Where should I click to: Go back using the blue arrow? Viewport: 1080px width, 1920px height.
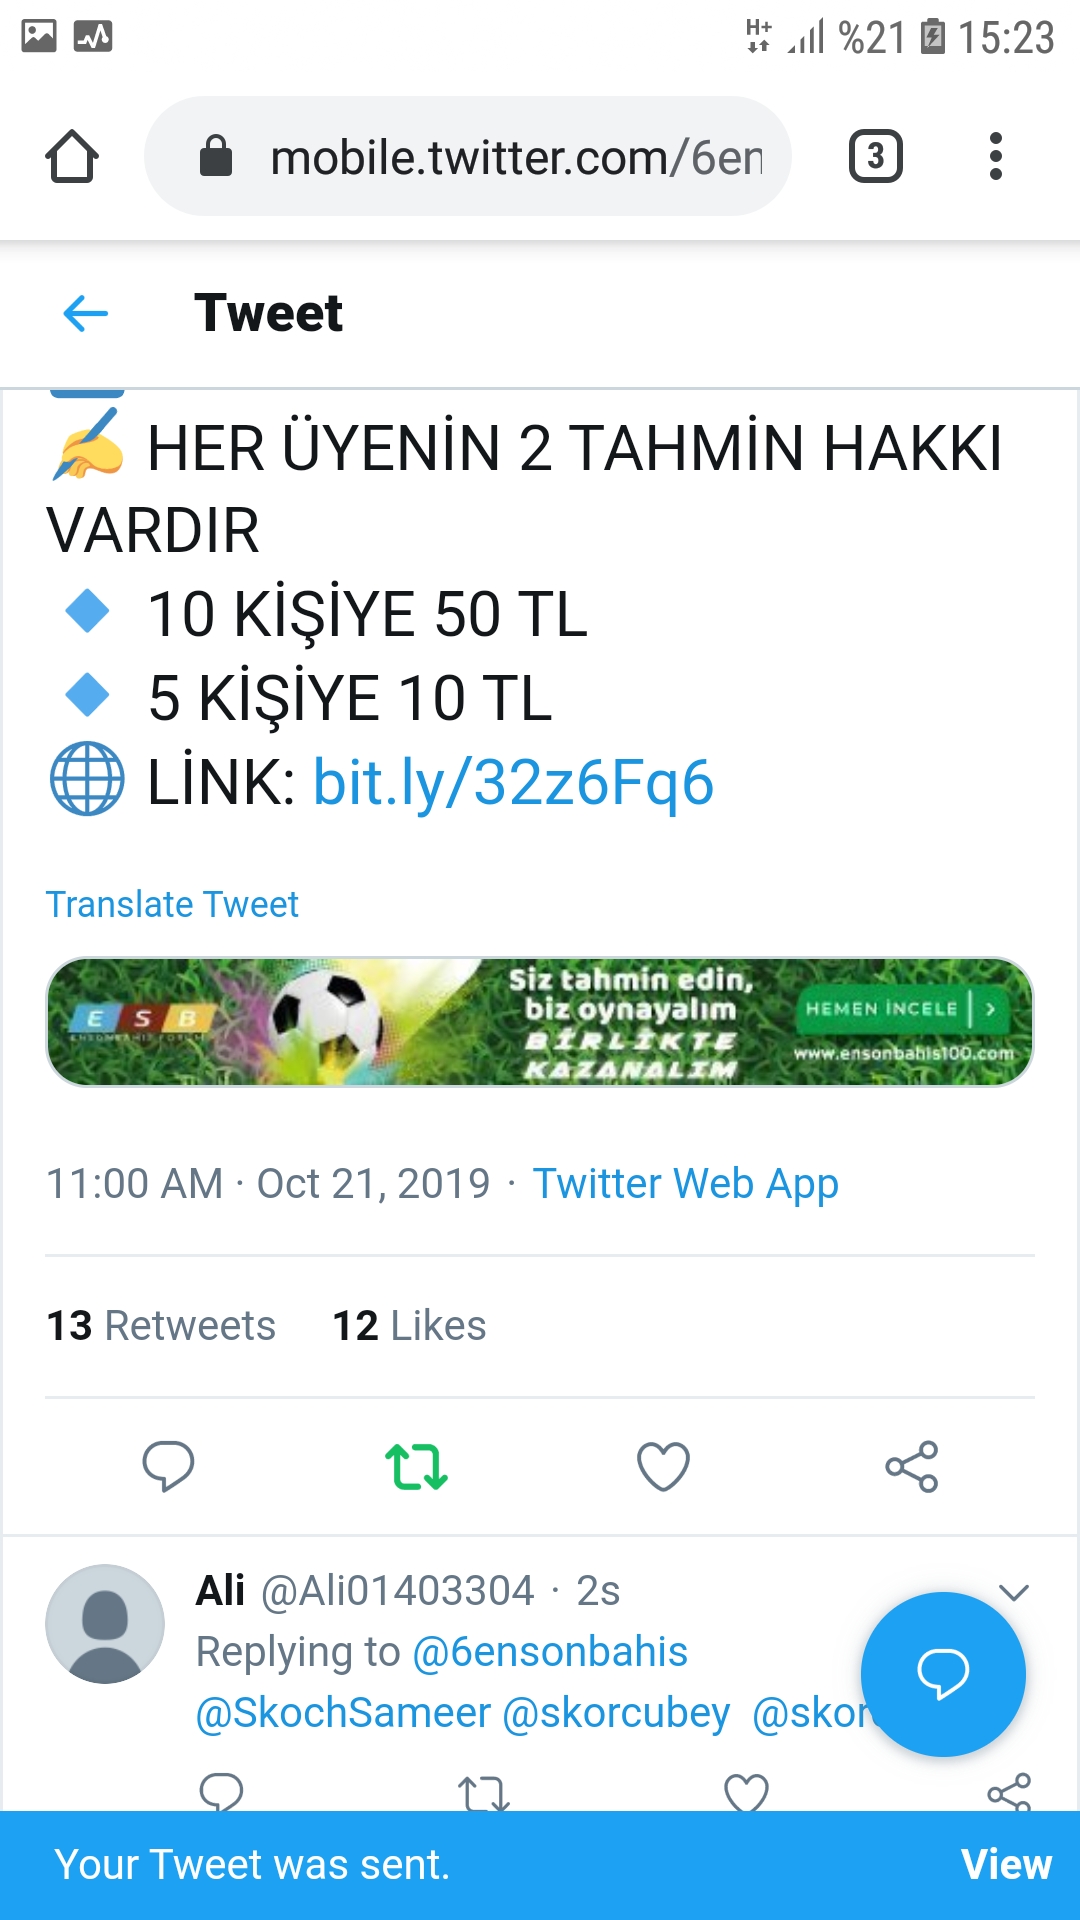[x=86, y=313]
